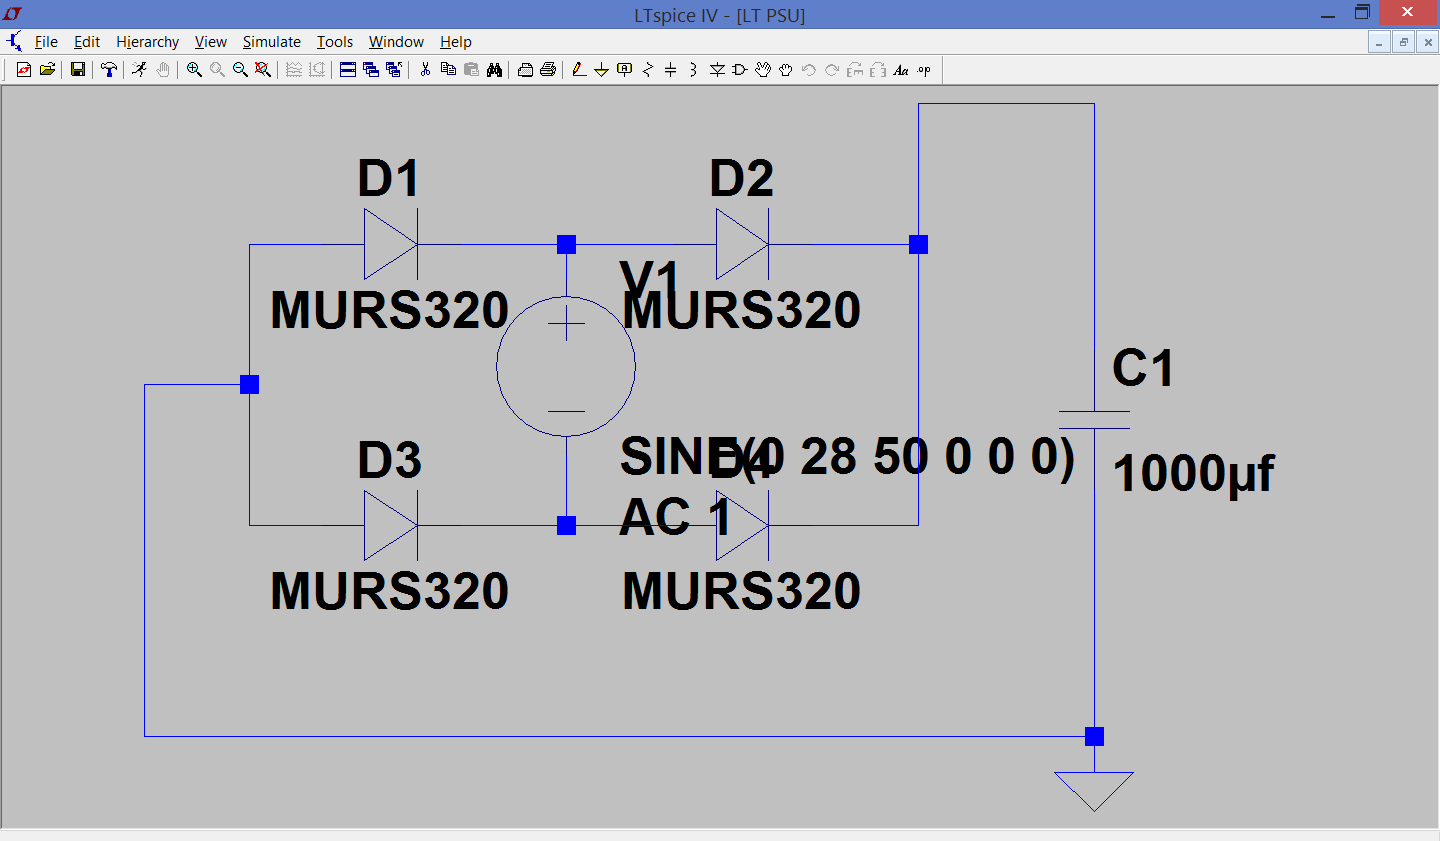Click the Redo arrow icon
Image resolution: width=1440 pixels, height=841 pixels.
click(832, 70)
